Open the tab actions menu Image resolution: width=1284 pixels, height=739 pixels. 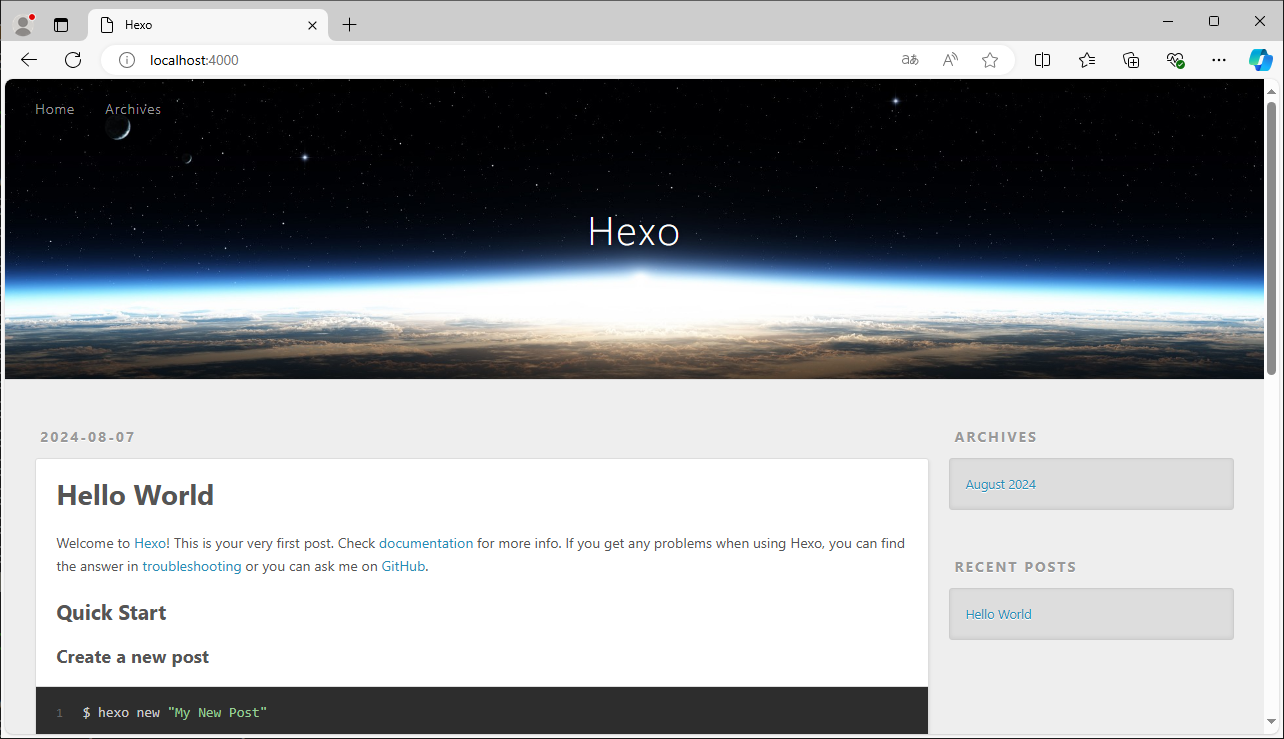pos(61,25)
